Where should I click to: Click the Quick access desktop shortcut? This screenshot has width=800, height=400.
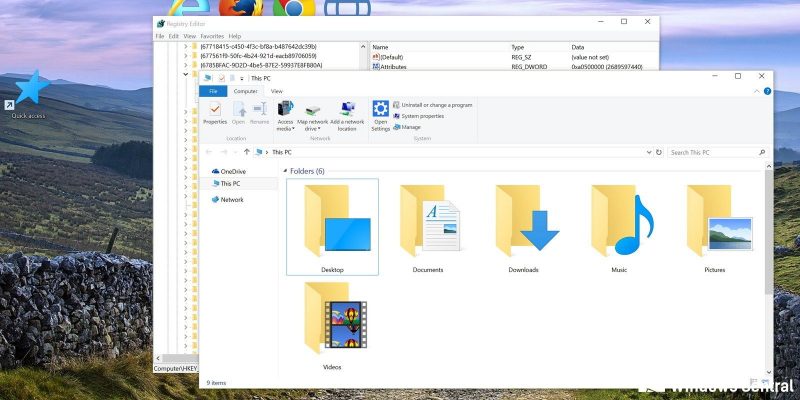28,95
